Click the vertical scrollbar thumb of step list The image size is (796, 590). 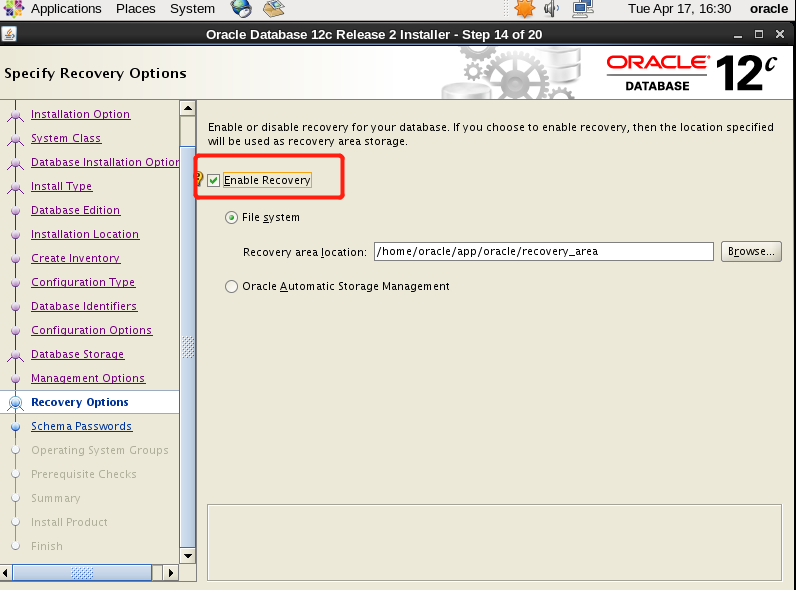click(188, 347)
